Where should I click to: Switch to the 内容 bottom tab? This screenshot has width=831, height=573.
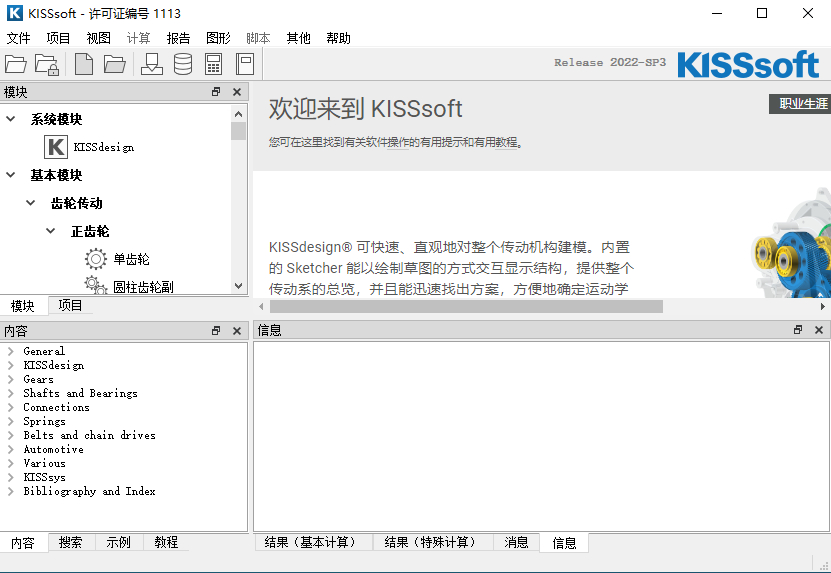pos(23,543)
